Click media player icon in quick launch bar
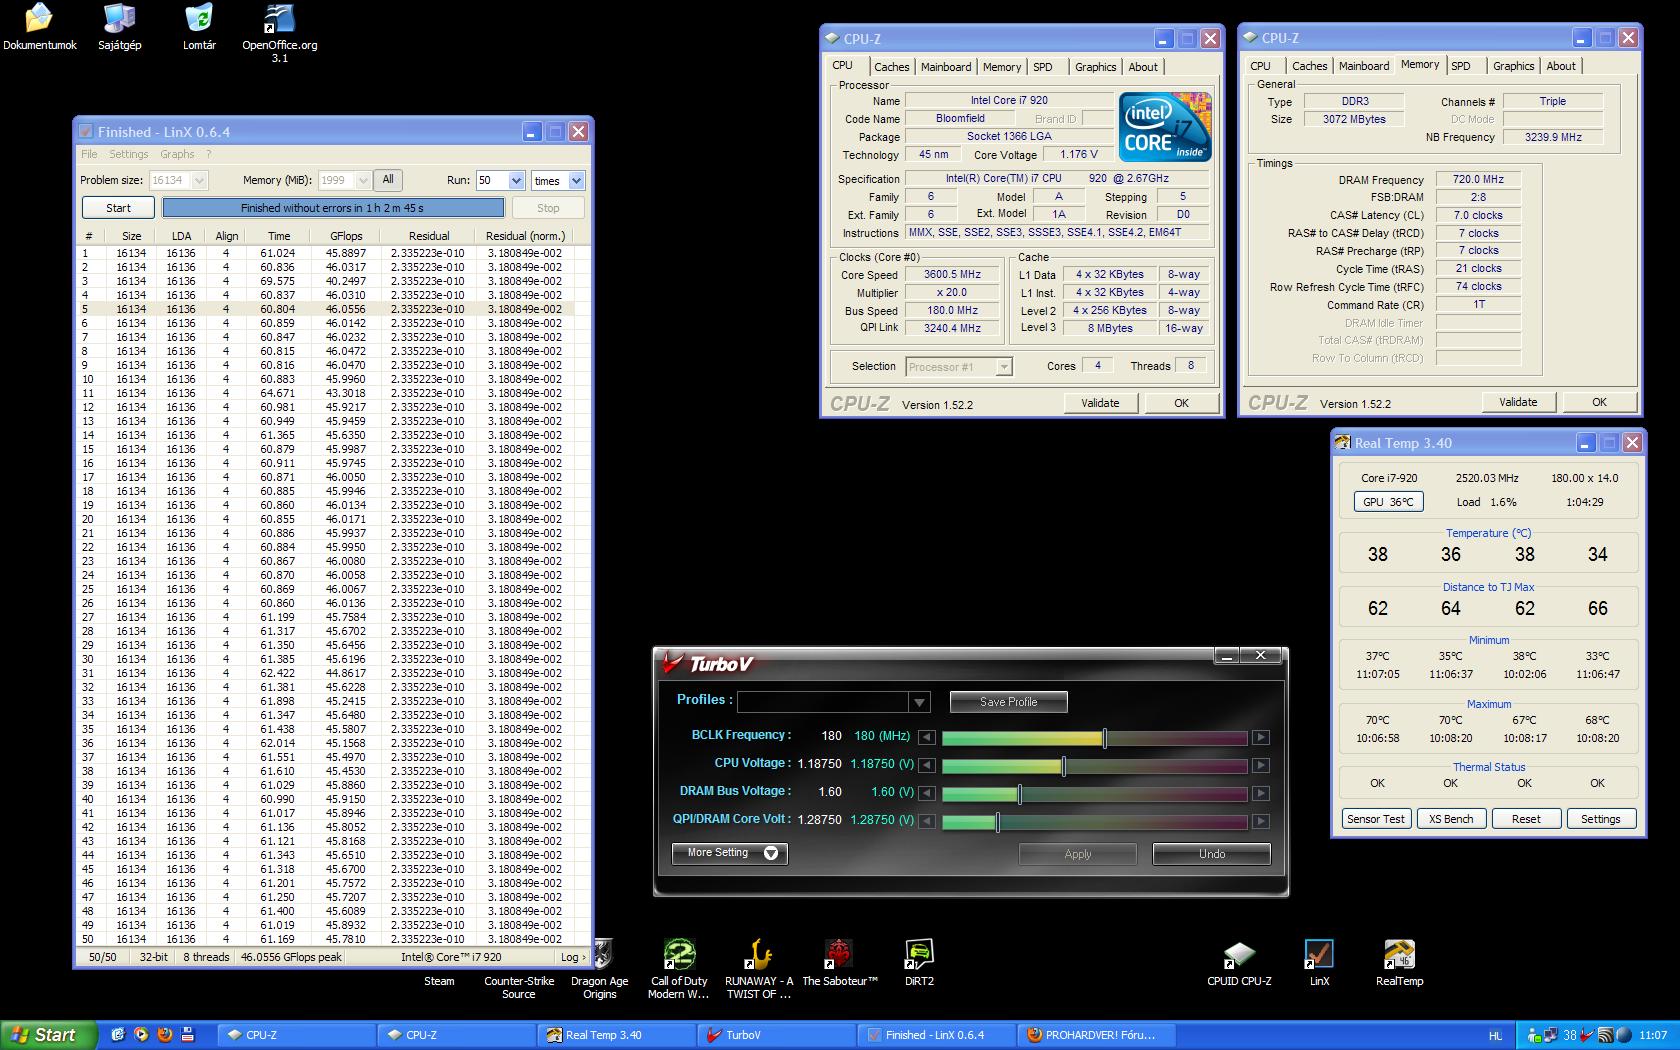The height and width of the screenshot is (1050, 1680). pyautogui.click(x=141, y=1035)
